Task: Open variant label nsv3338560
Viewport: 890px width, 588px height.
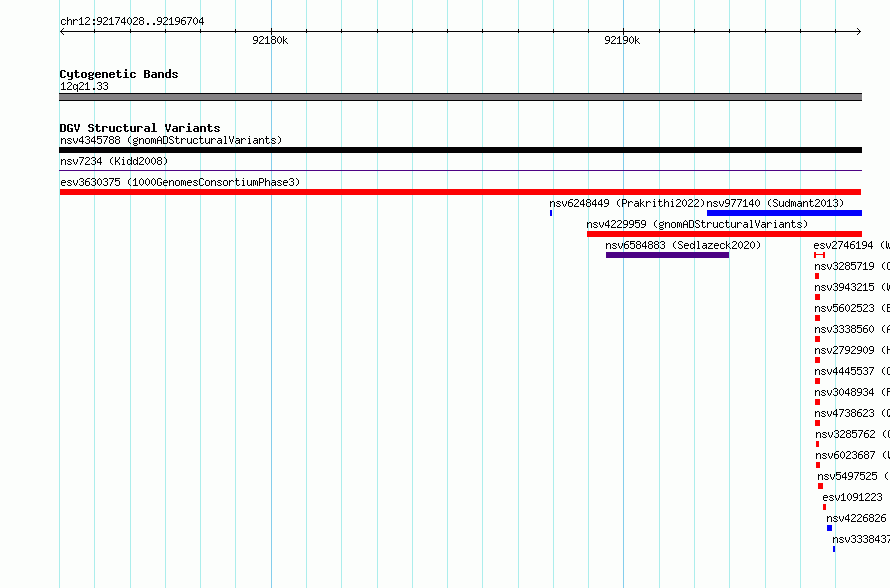Action: click(x=844, y=329)
